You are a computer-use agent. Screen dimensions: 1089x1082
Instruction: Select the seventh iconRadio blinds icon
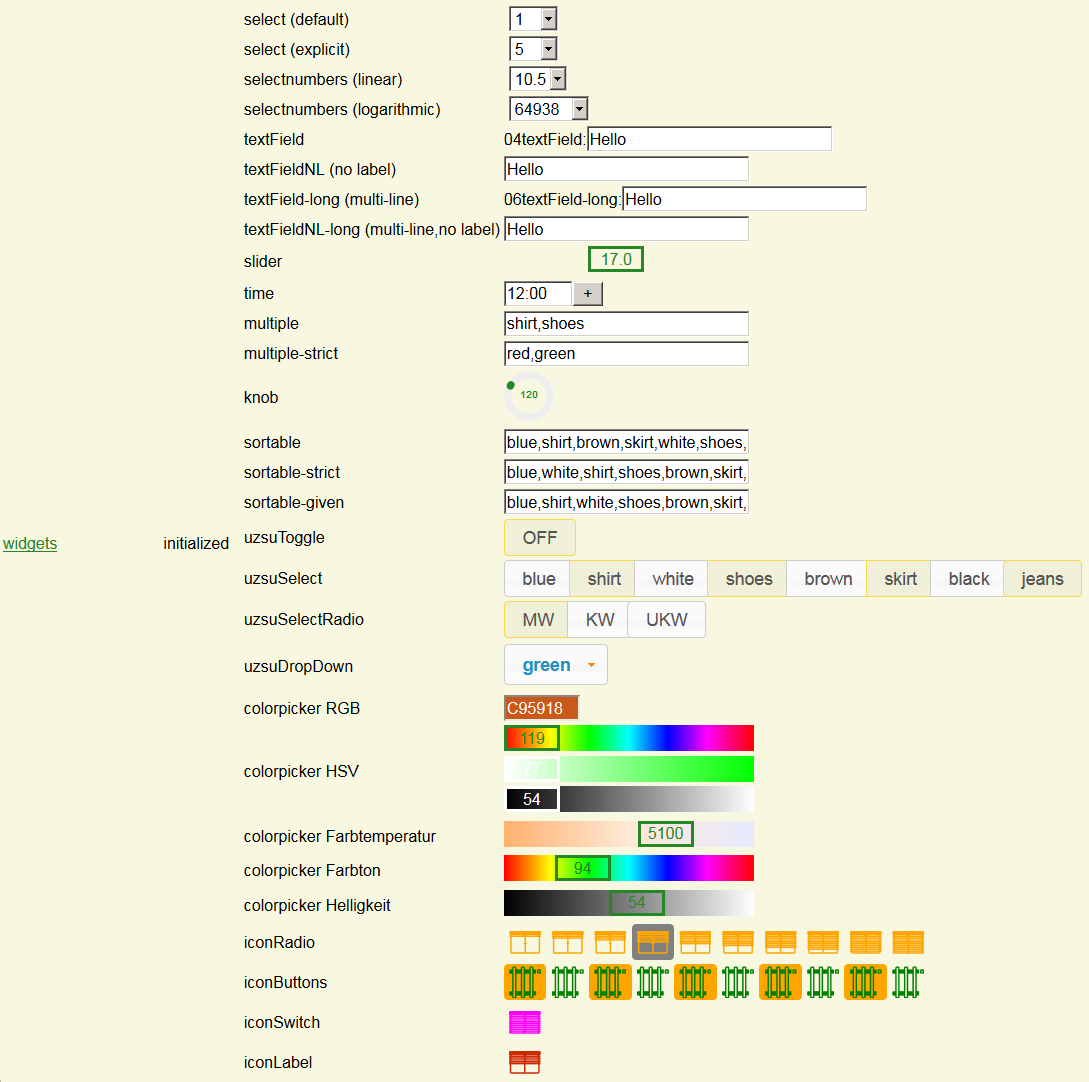coord(781,942)
